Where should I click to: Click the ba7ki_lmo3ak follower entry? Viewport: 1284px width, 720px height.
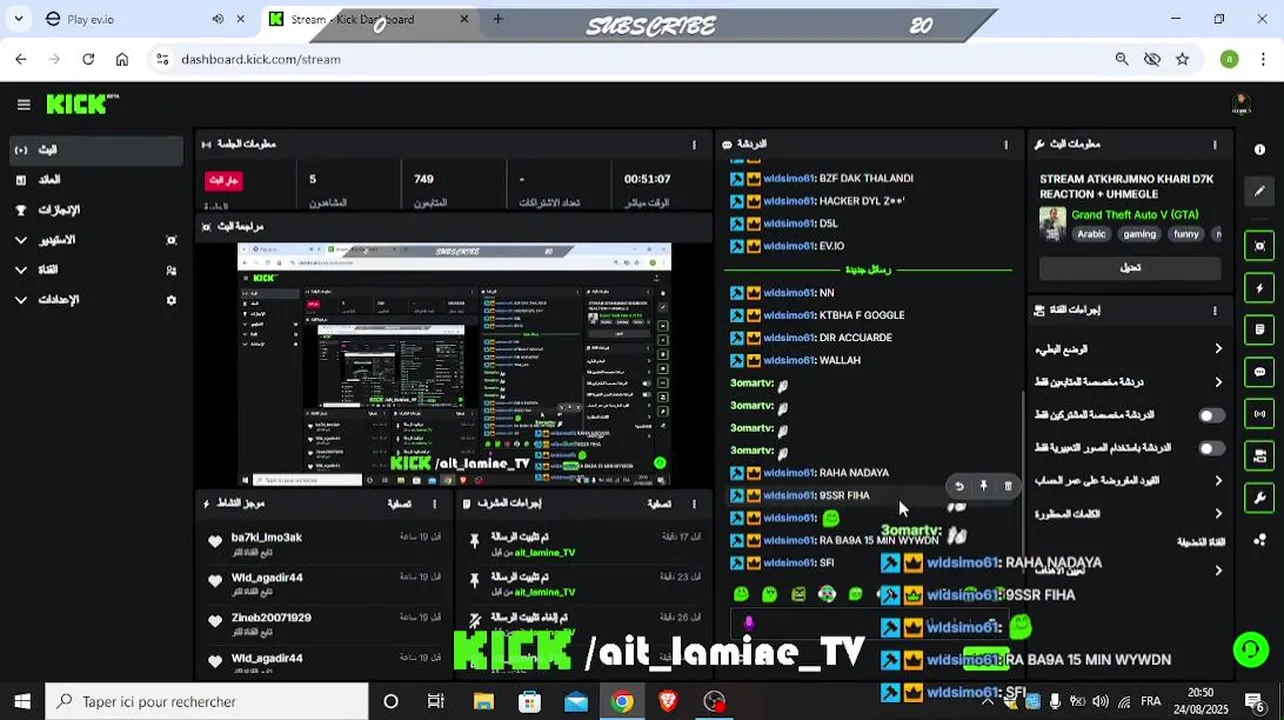coord(322,544)
